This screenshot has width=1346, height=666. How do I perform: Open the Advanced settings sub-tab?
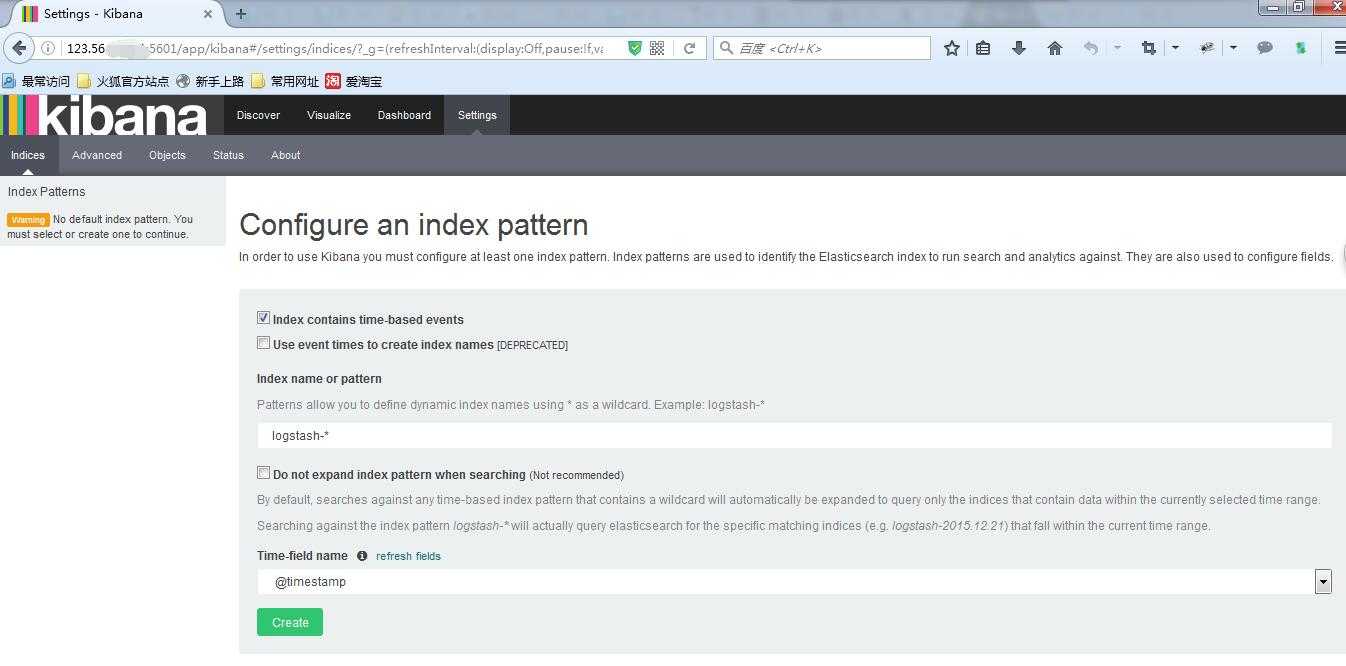click(97, 155)
